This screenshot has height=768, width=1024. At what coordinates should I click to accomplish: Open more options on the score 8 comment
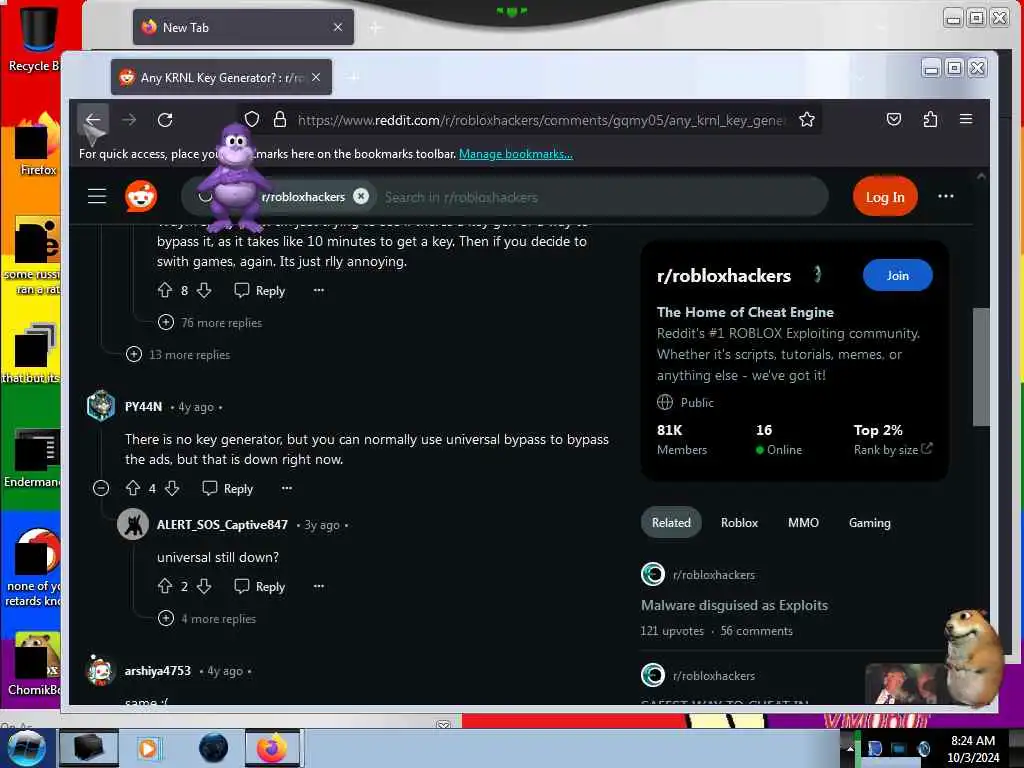[x=319, y=290]
